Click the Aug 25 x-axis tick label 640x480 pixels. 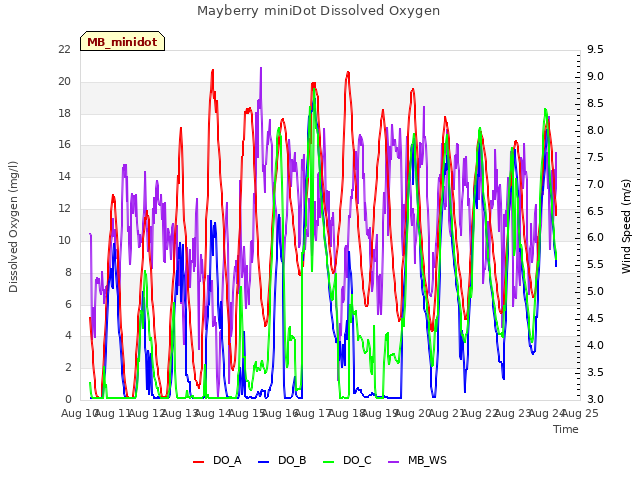click(580, 414)
